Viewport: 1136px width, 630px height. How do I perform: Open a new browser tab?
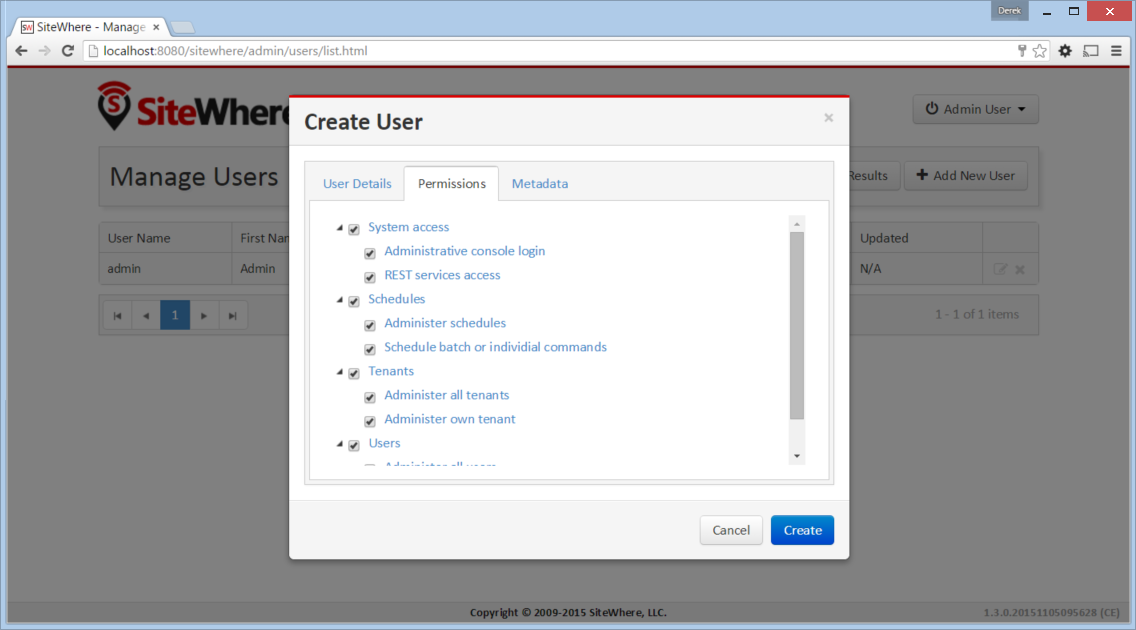click(x=183, y=28)
